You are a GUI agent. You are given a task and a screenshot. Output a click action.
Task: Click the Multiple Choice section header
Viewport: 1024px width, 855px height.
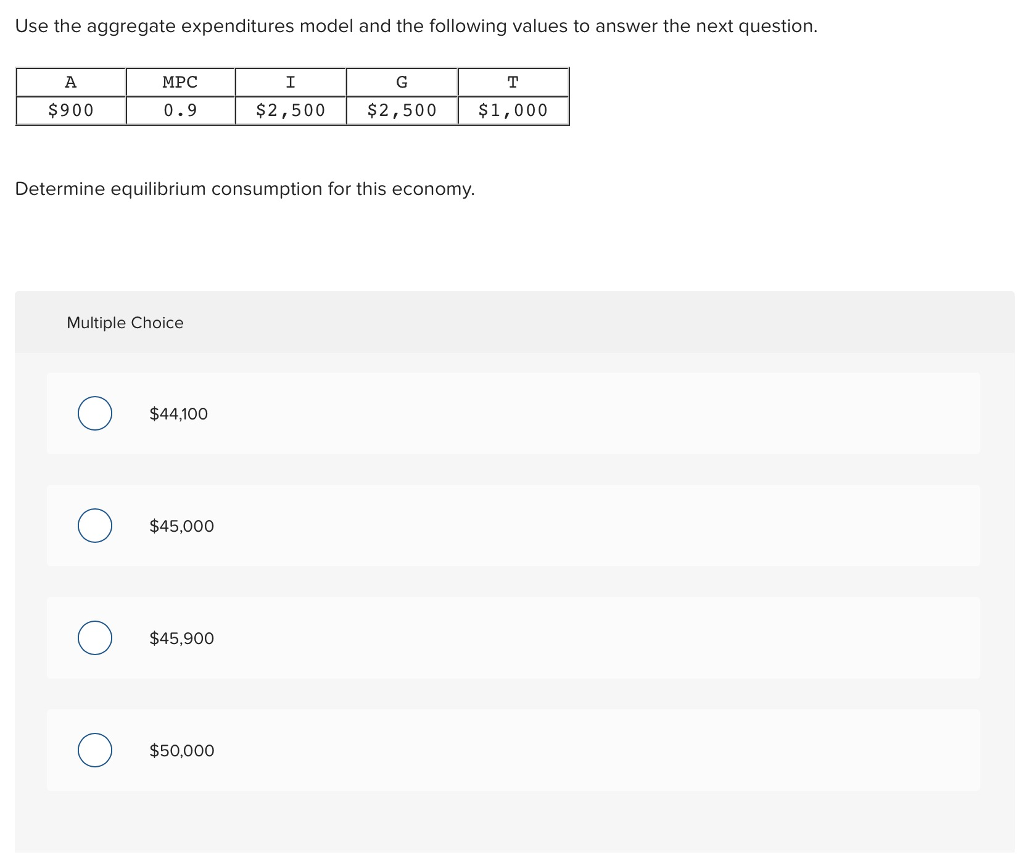tap(125, 322)
